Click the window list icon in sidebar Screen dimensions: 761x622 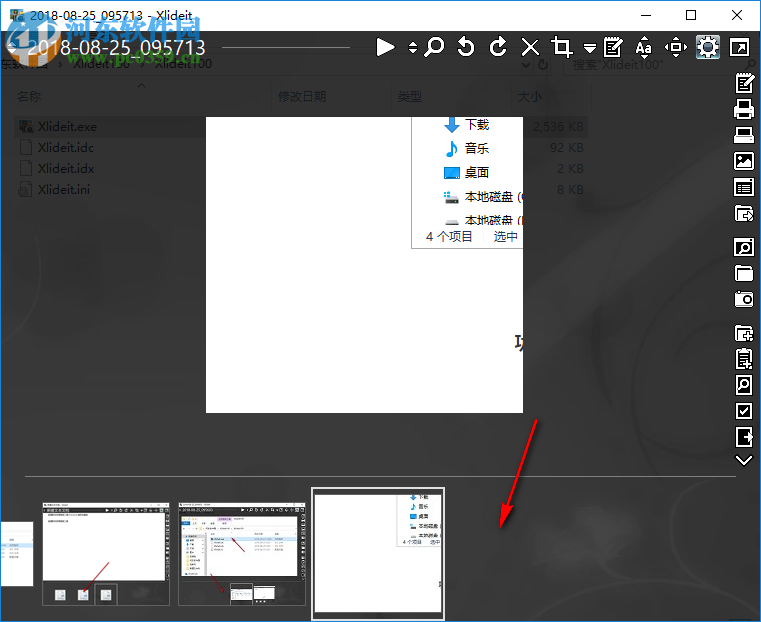click(x=744, y=187)
